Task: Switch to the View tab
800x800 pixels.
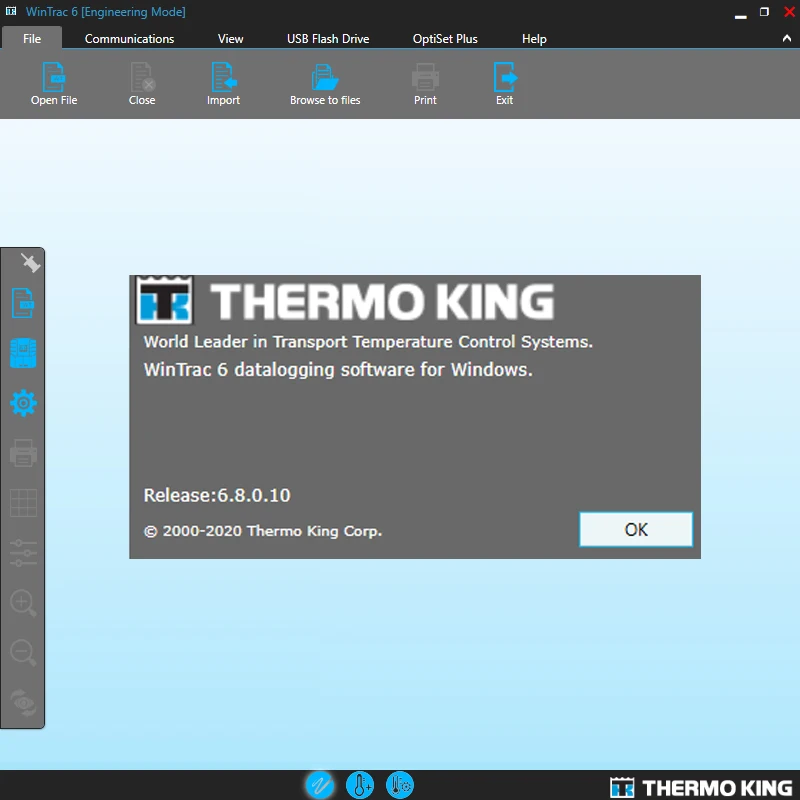Action: 231,39
